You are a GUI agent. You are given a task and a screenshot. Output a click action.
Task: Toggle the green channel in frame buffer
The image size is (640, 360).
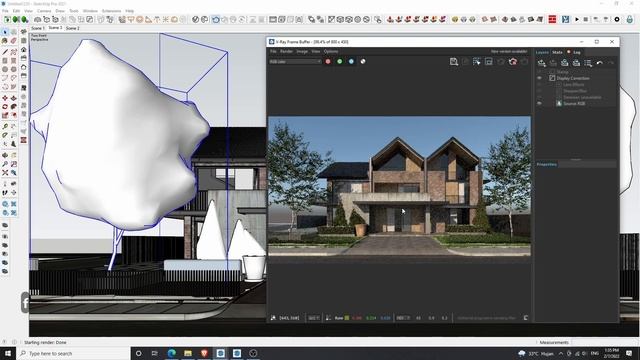coord(340,62)
